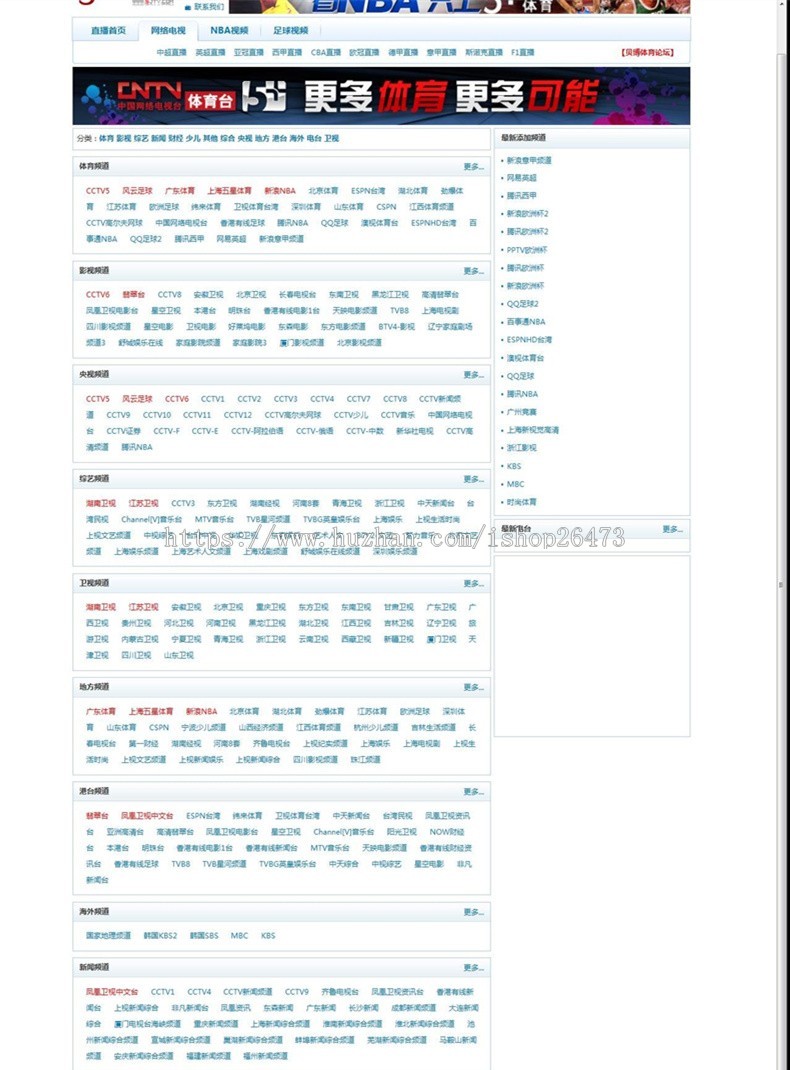Open the CBA直播 sub-navigation link
The height and width of the screenshot is (1070, 790).
pos(325,53)
